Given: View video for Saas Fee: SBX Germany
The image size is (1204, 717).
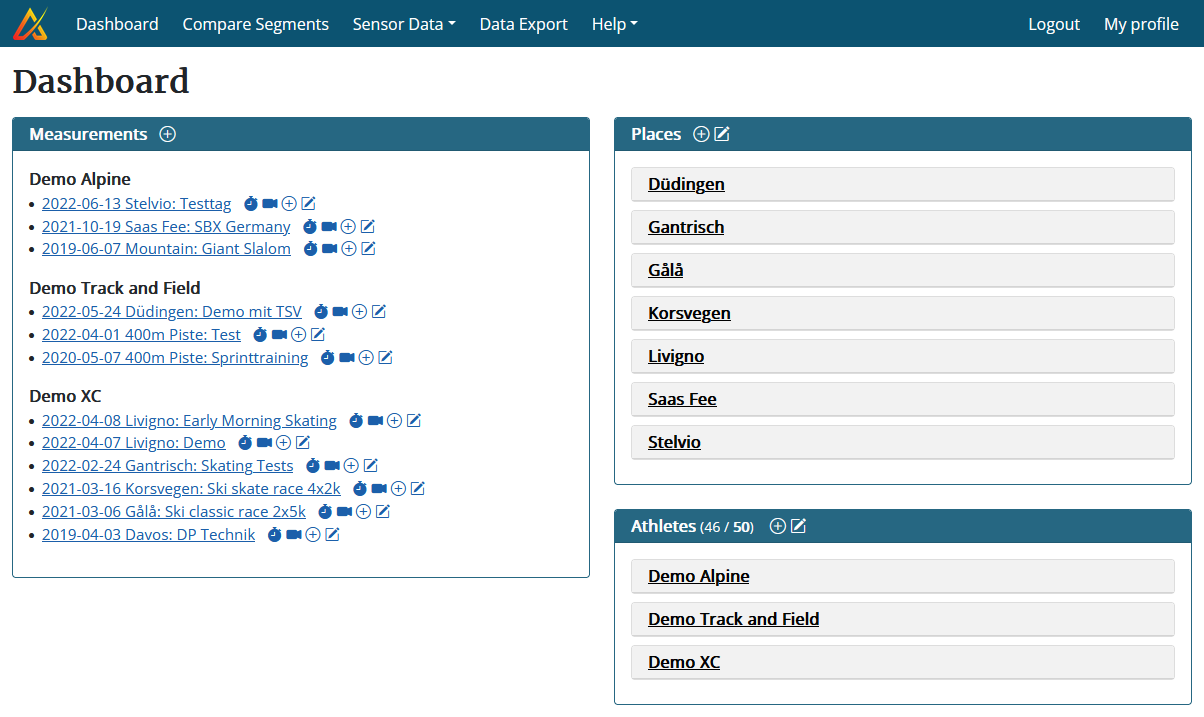Looking at the screenshot, I should tap(329, 226).
